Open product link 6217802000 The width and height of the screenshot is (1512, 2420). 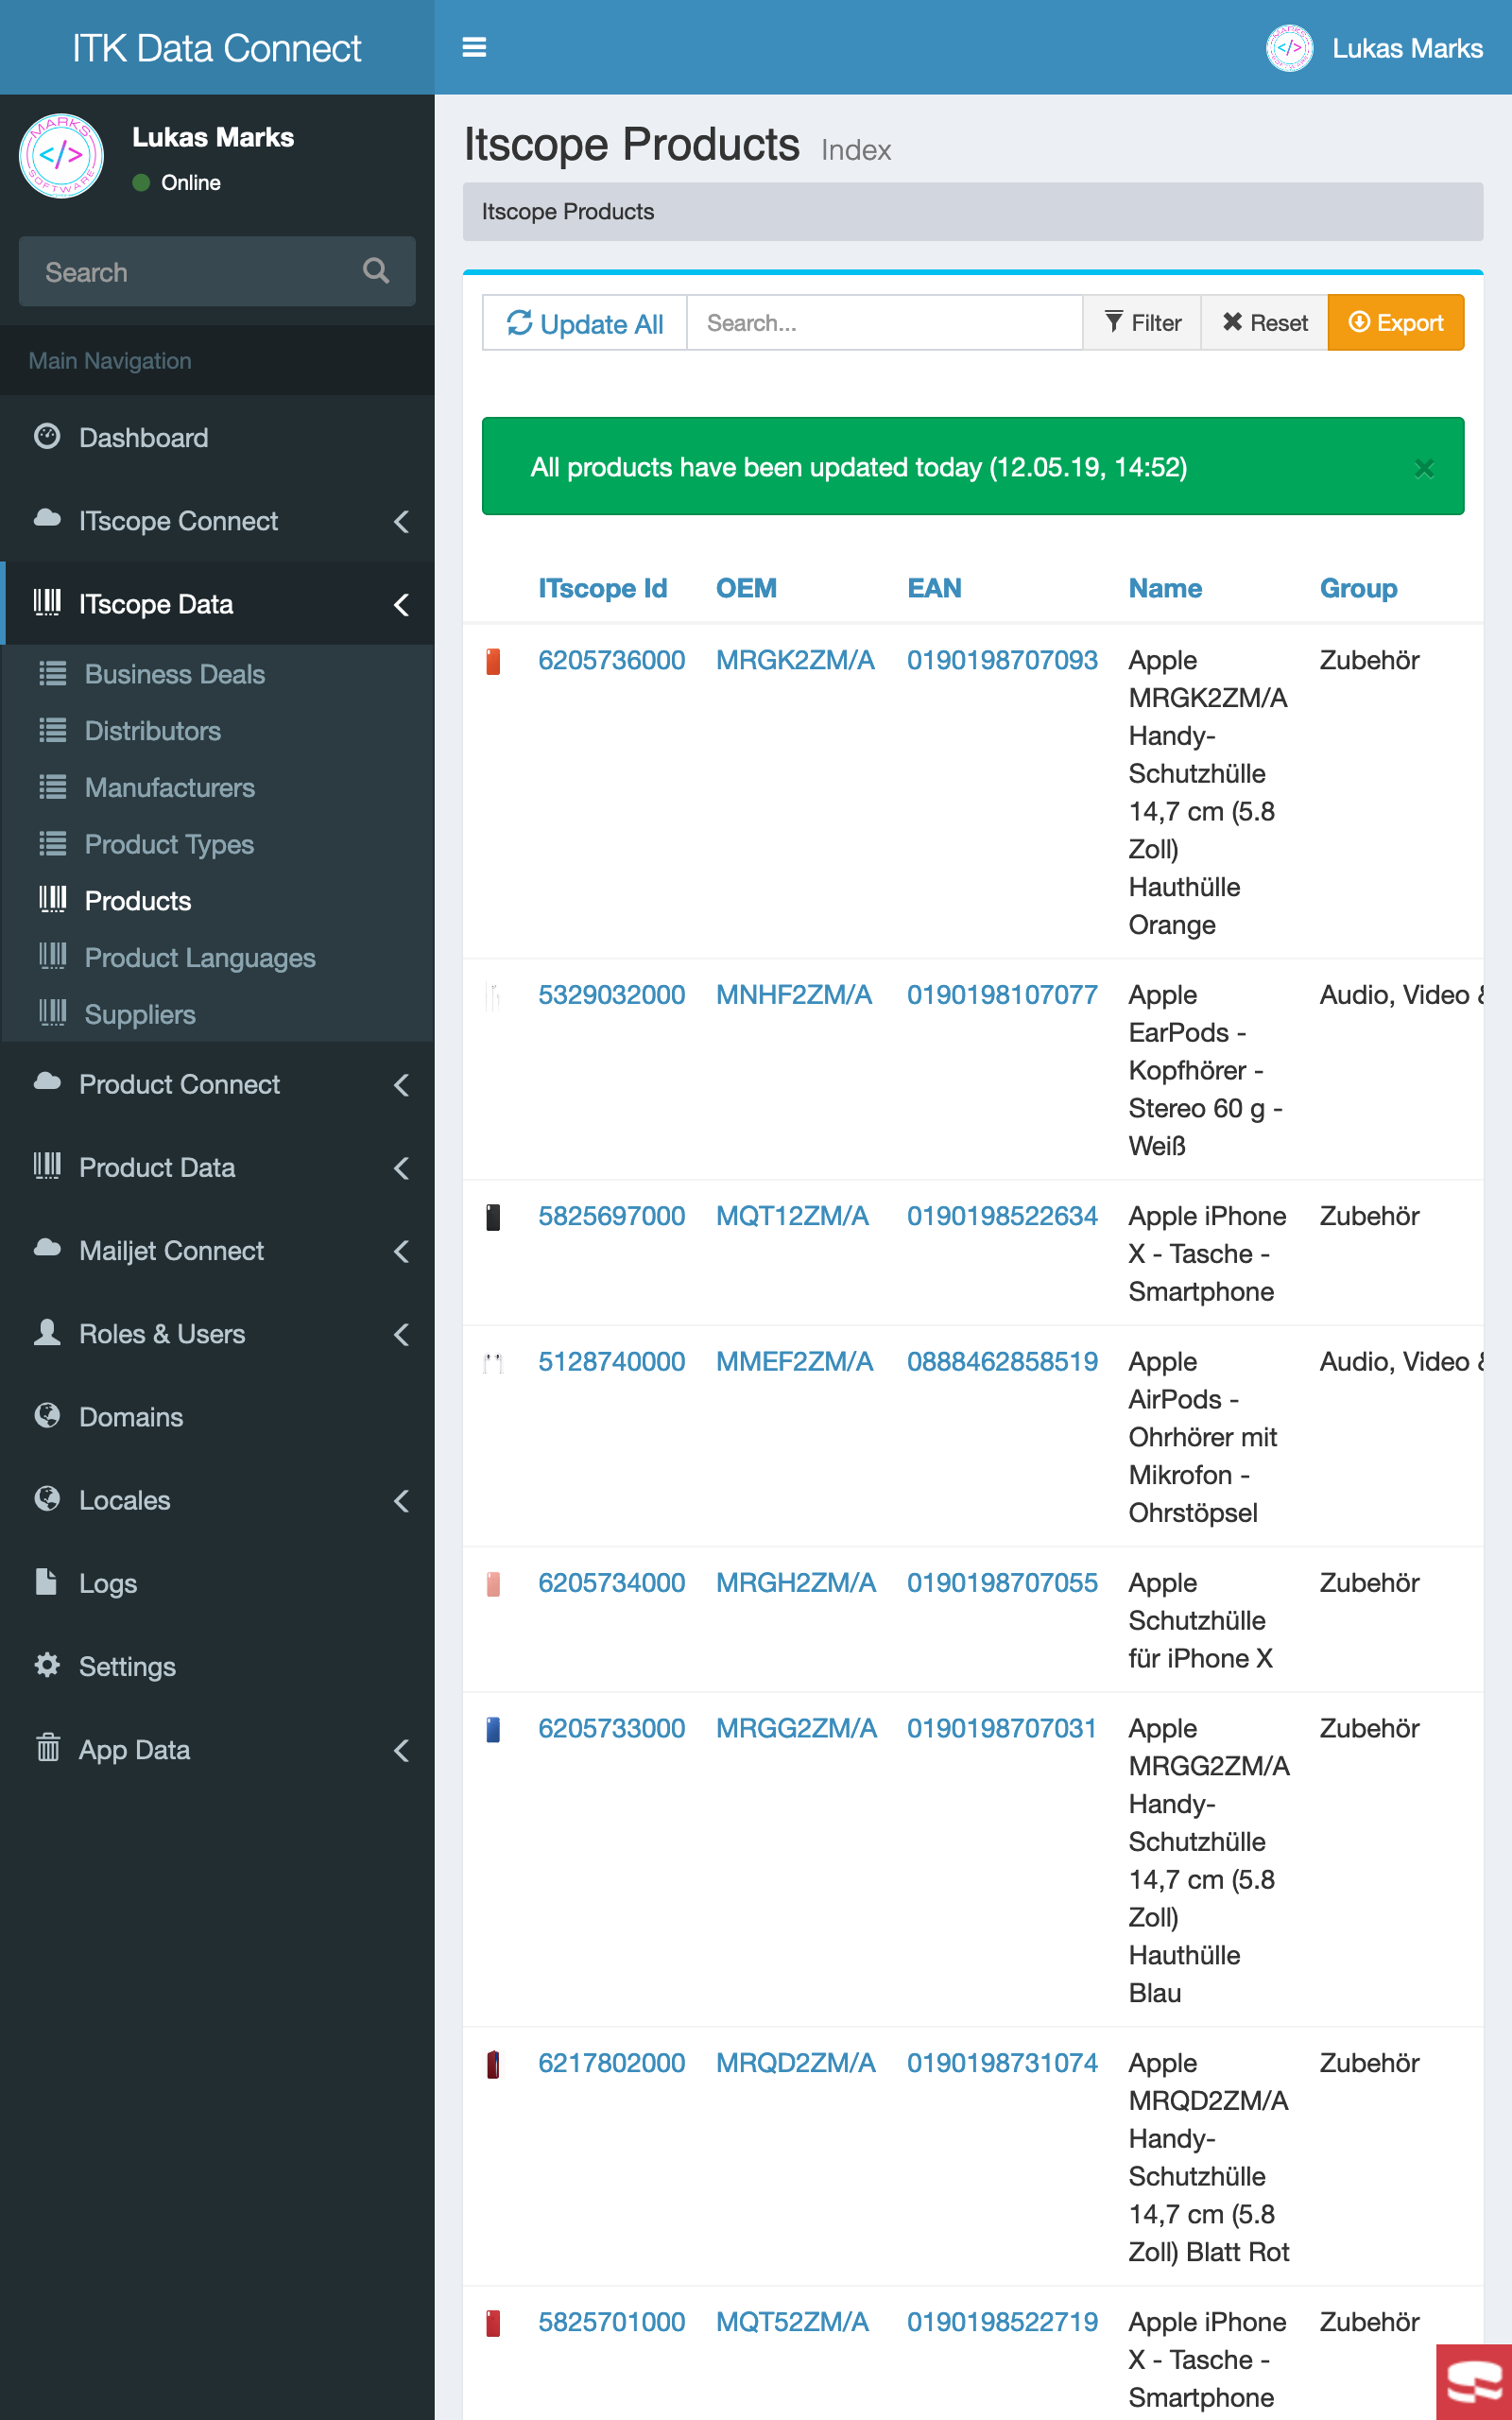(x=611, y=2063)
